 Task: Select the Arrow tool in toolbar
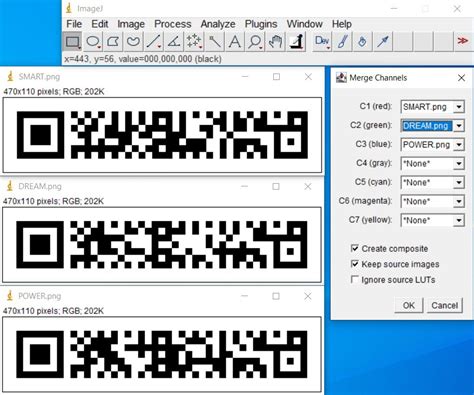click(383, 42)
